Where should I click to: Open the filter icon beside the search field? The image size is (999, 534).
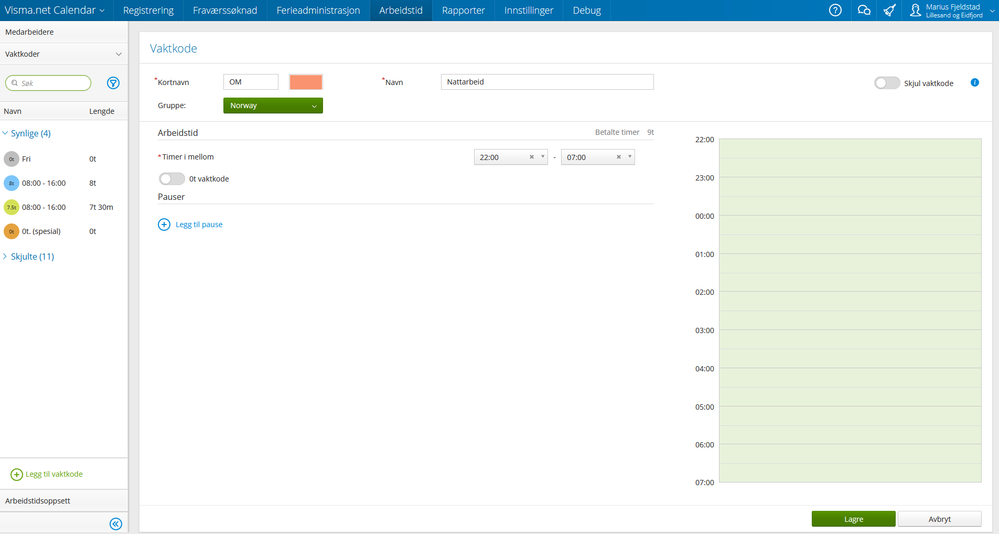113,83
